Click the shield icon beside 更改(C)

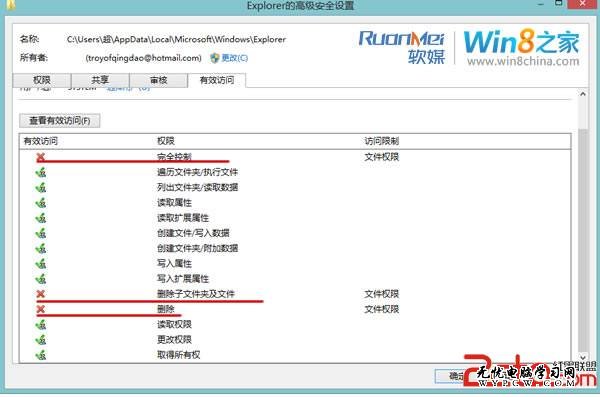[215, 58]
